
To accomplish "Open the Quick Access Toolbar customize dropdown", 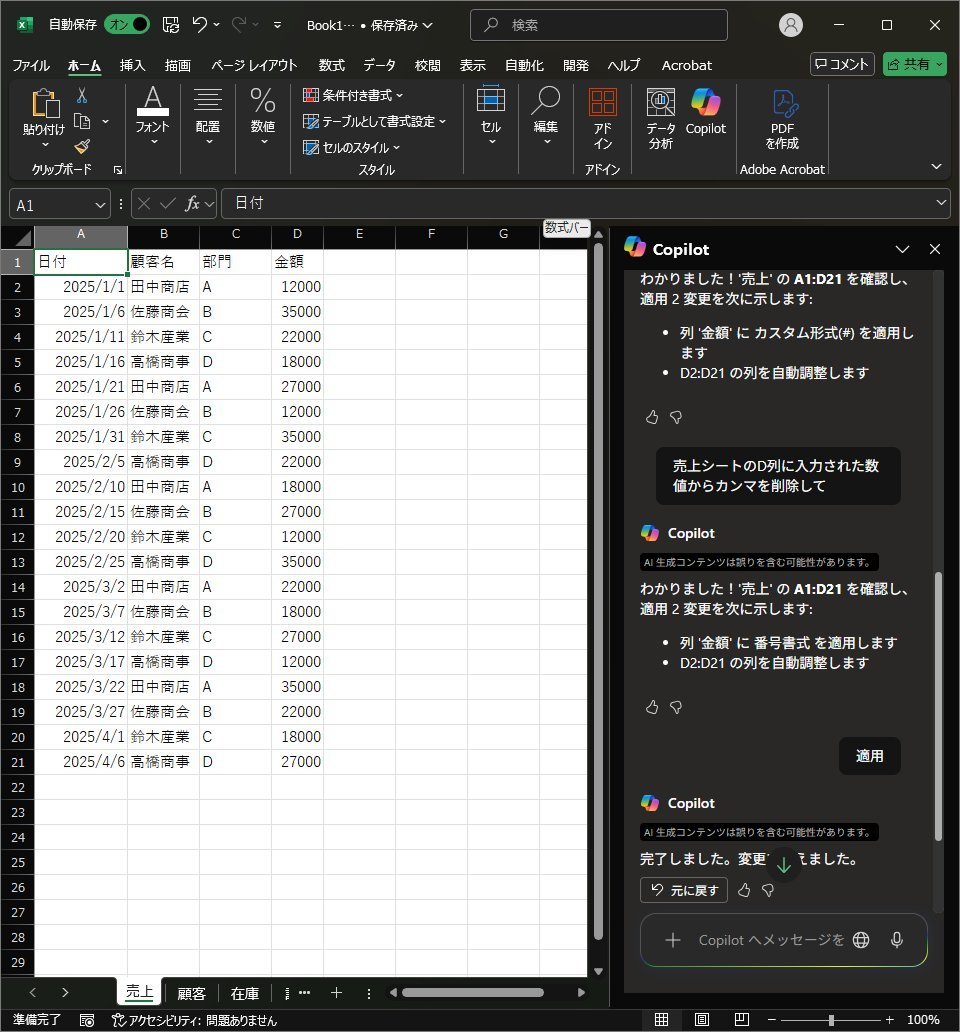I will pos(278,25).
